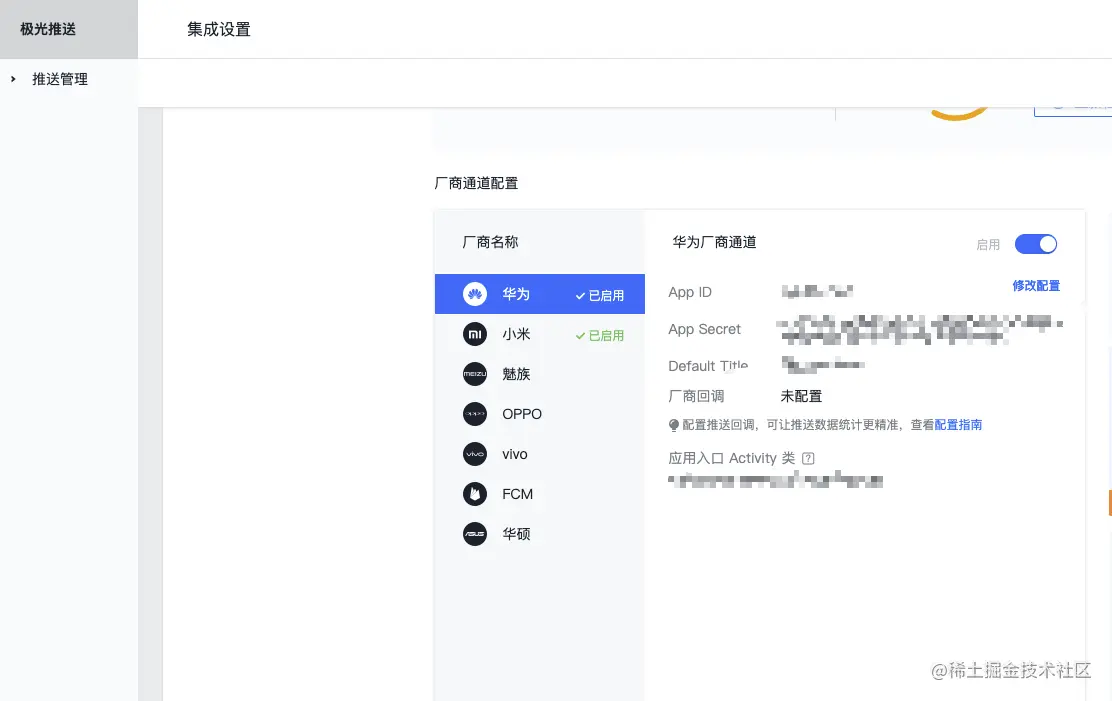Click the 极光推送 header title
This screenshot has width=1112, height=701.
pyautogui.click(x=47, y=28)
